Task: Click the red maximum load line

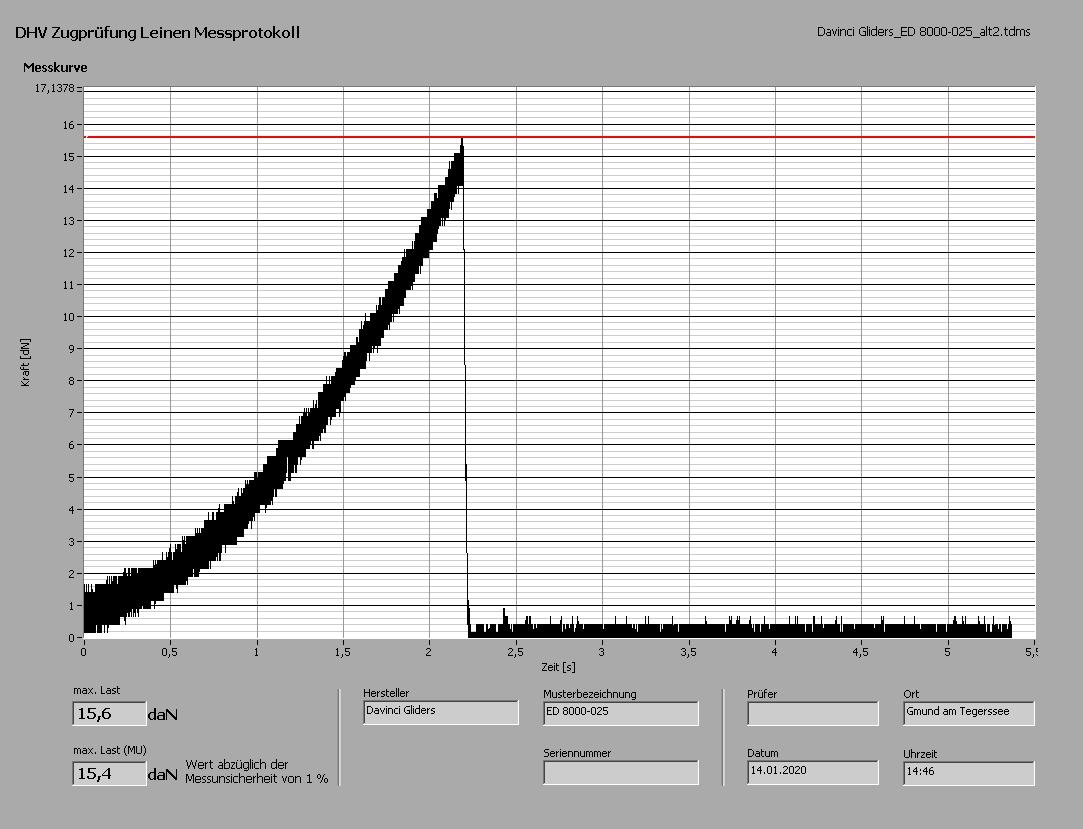Action: tap(559, 137)
